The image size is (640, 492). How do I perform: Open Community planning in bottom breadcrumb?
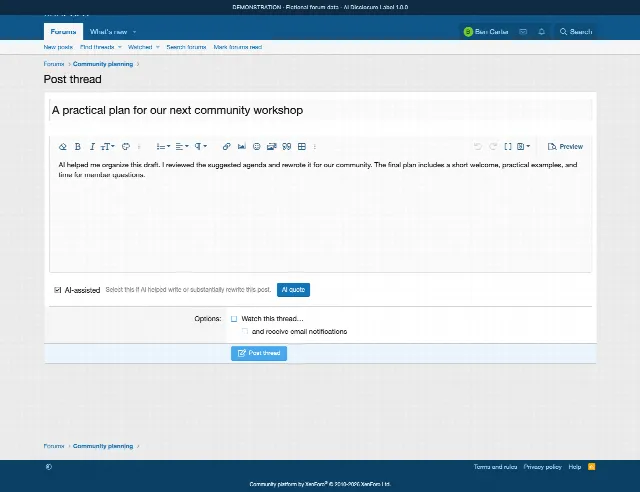[x=103, y=446]
